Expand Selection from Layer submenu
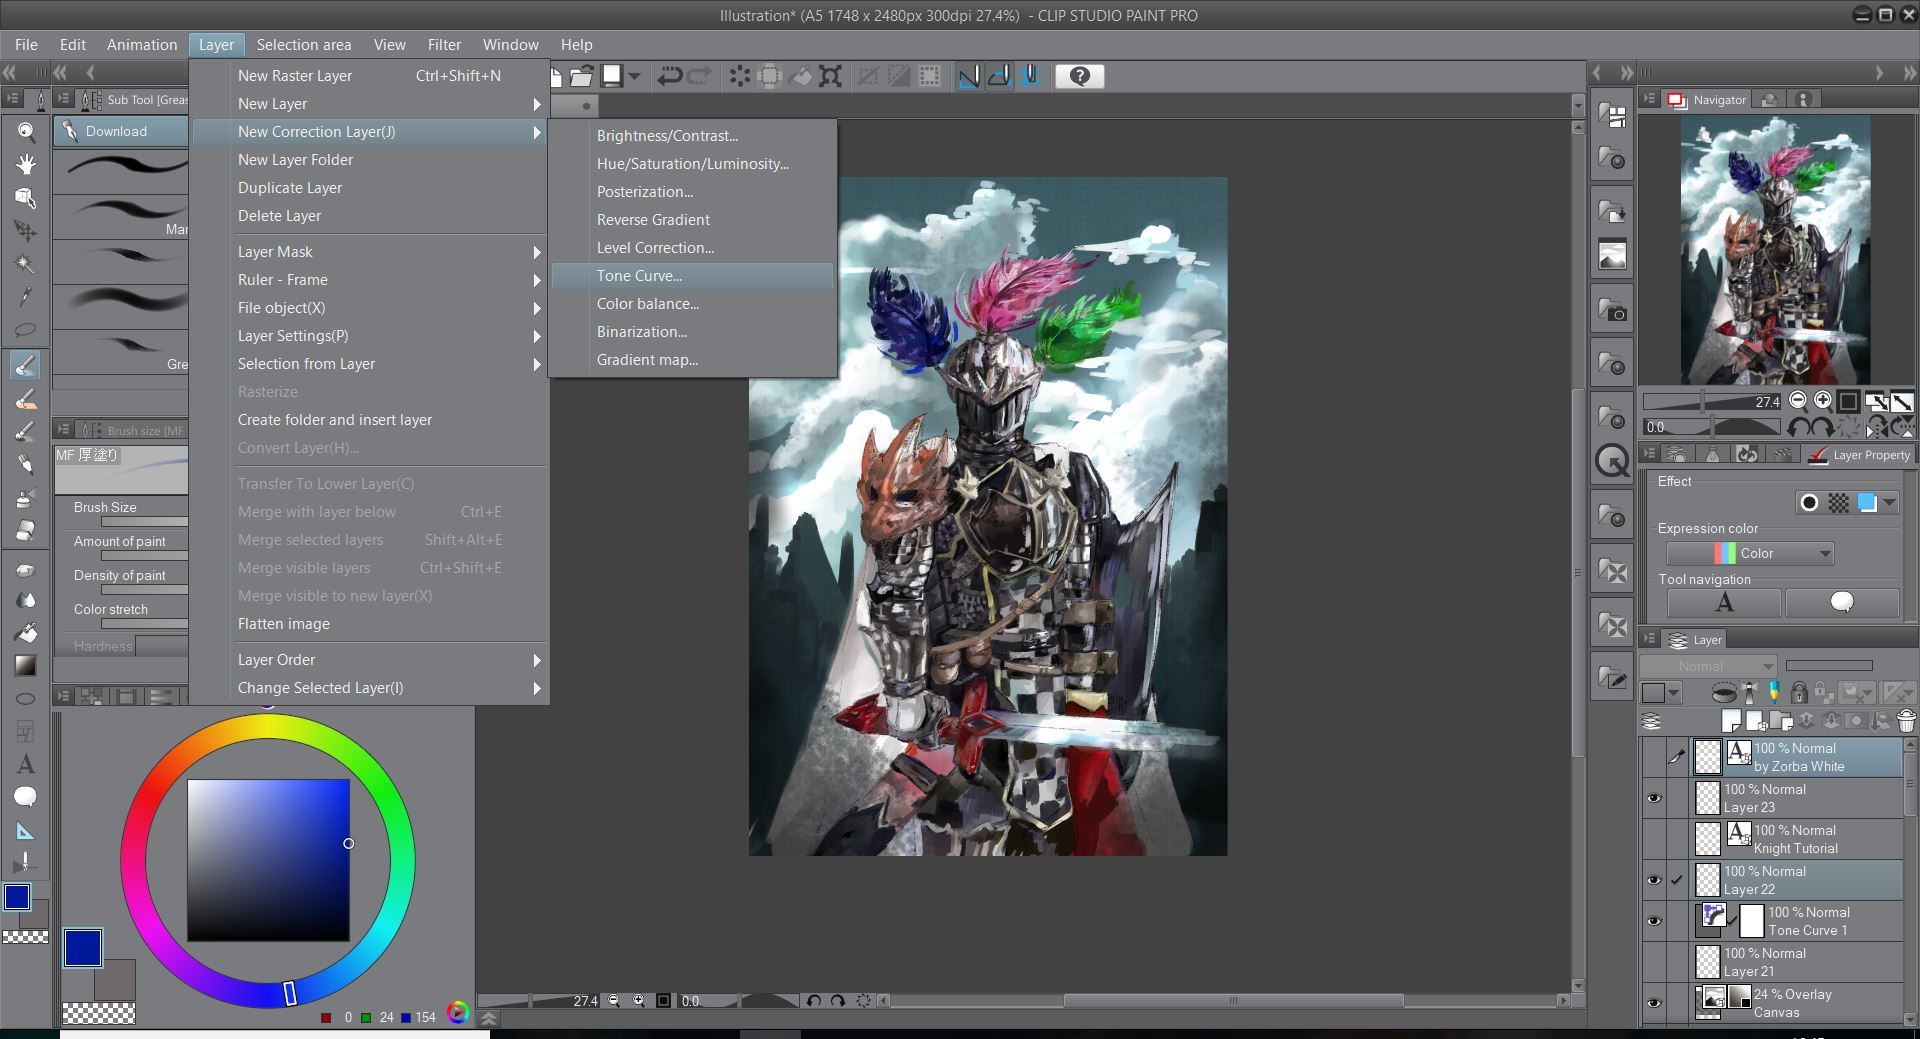This screenshot has width=1920, height=1039. tap(370, 364)
